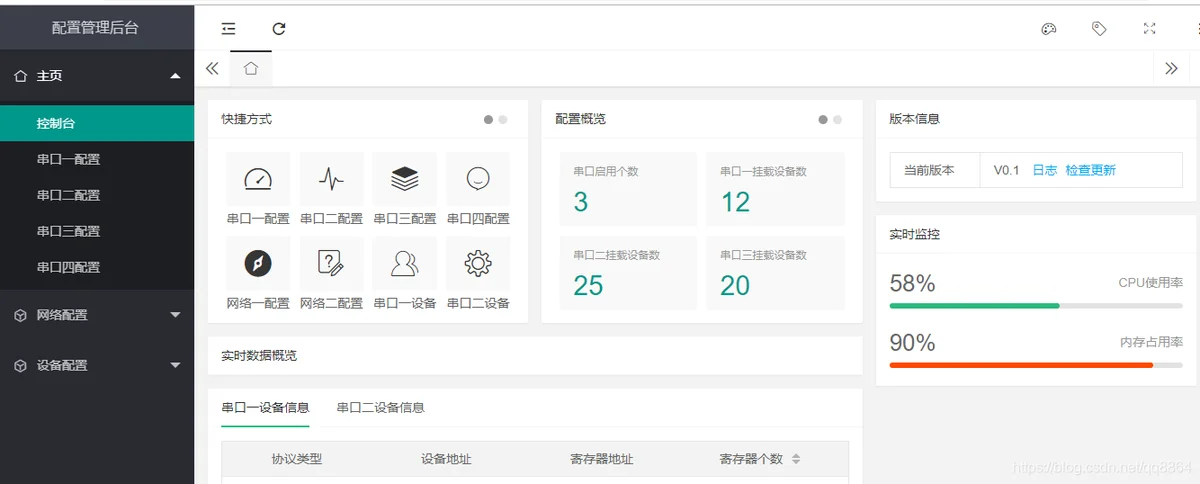The width and height of the screenshot is (1200, 484).
Task: Click the refresh icon in top bar
Action: [x=279, y=29]
